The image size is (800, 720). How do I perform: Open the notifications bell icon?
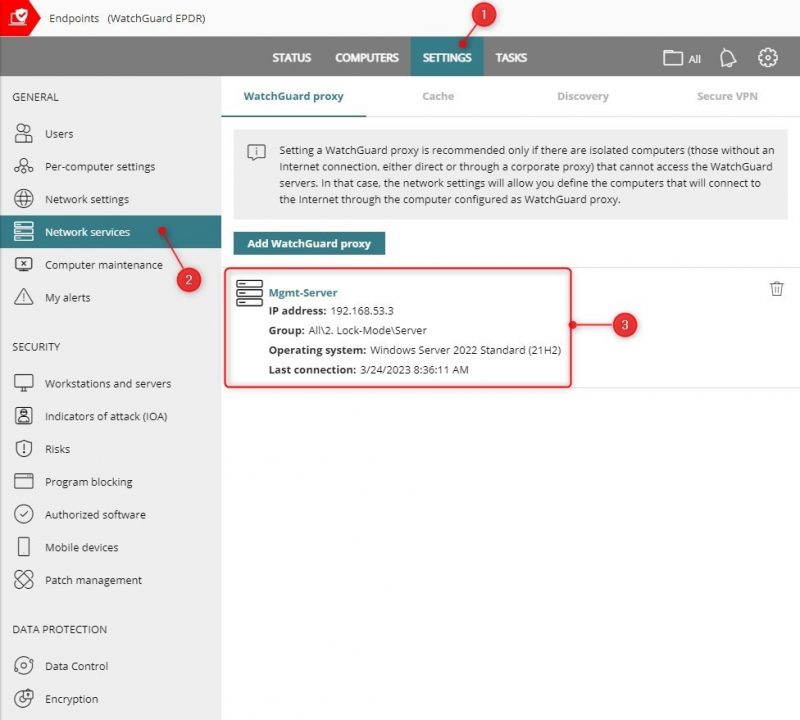tap(727, 58)
